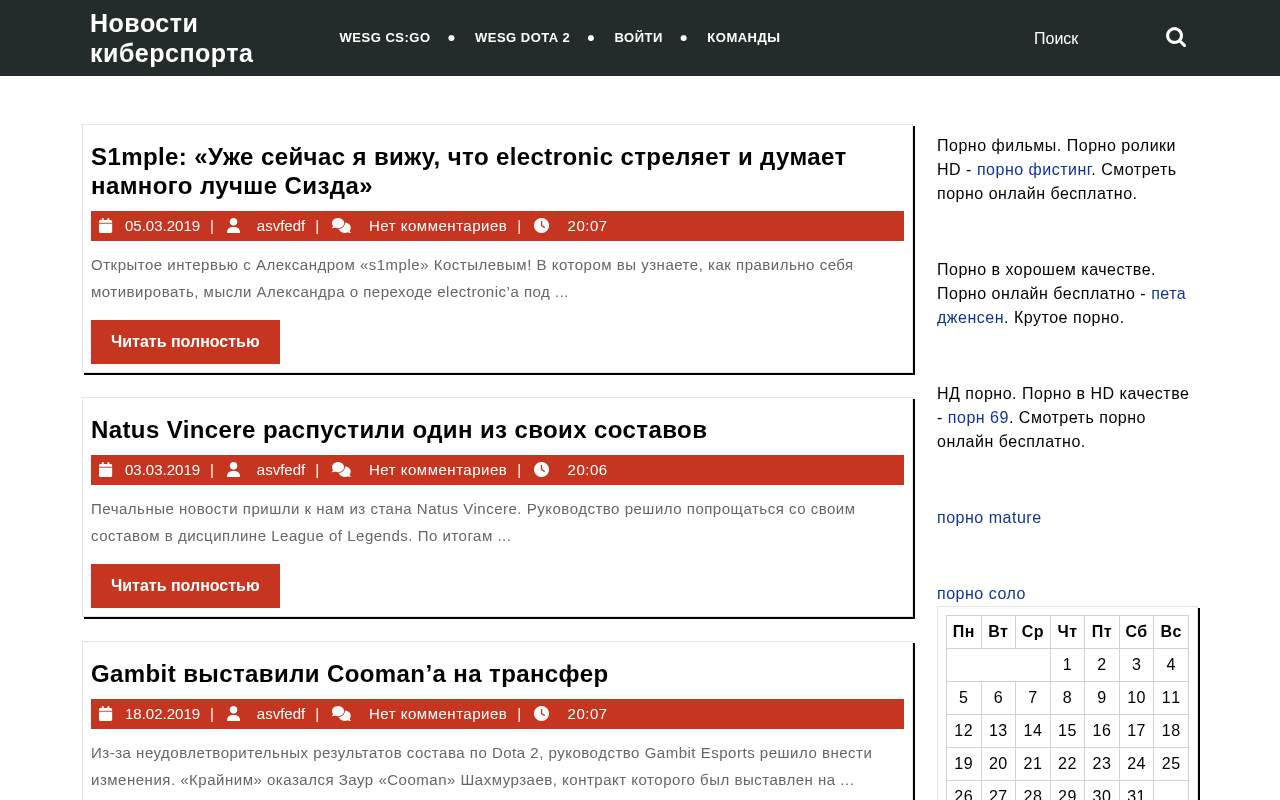Click comments icon in Gambit article meta
Screen dimensions: 1280x800
(x=342, y=714)
